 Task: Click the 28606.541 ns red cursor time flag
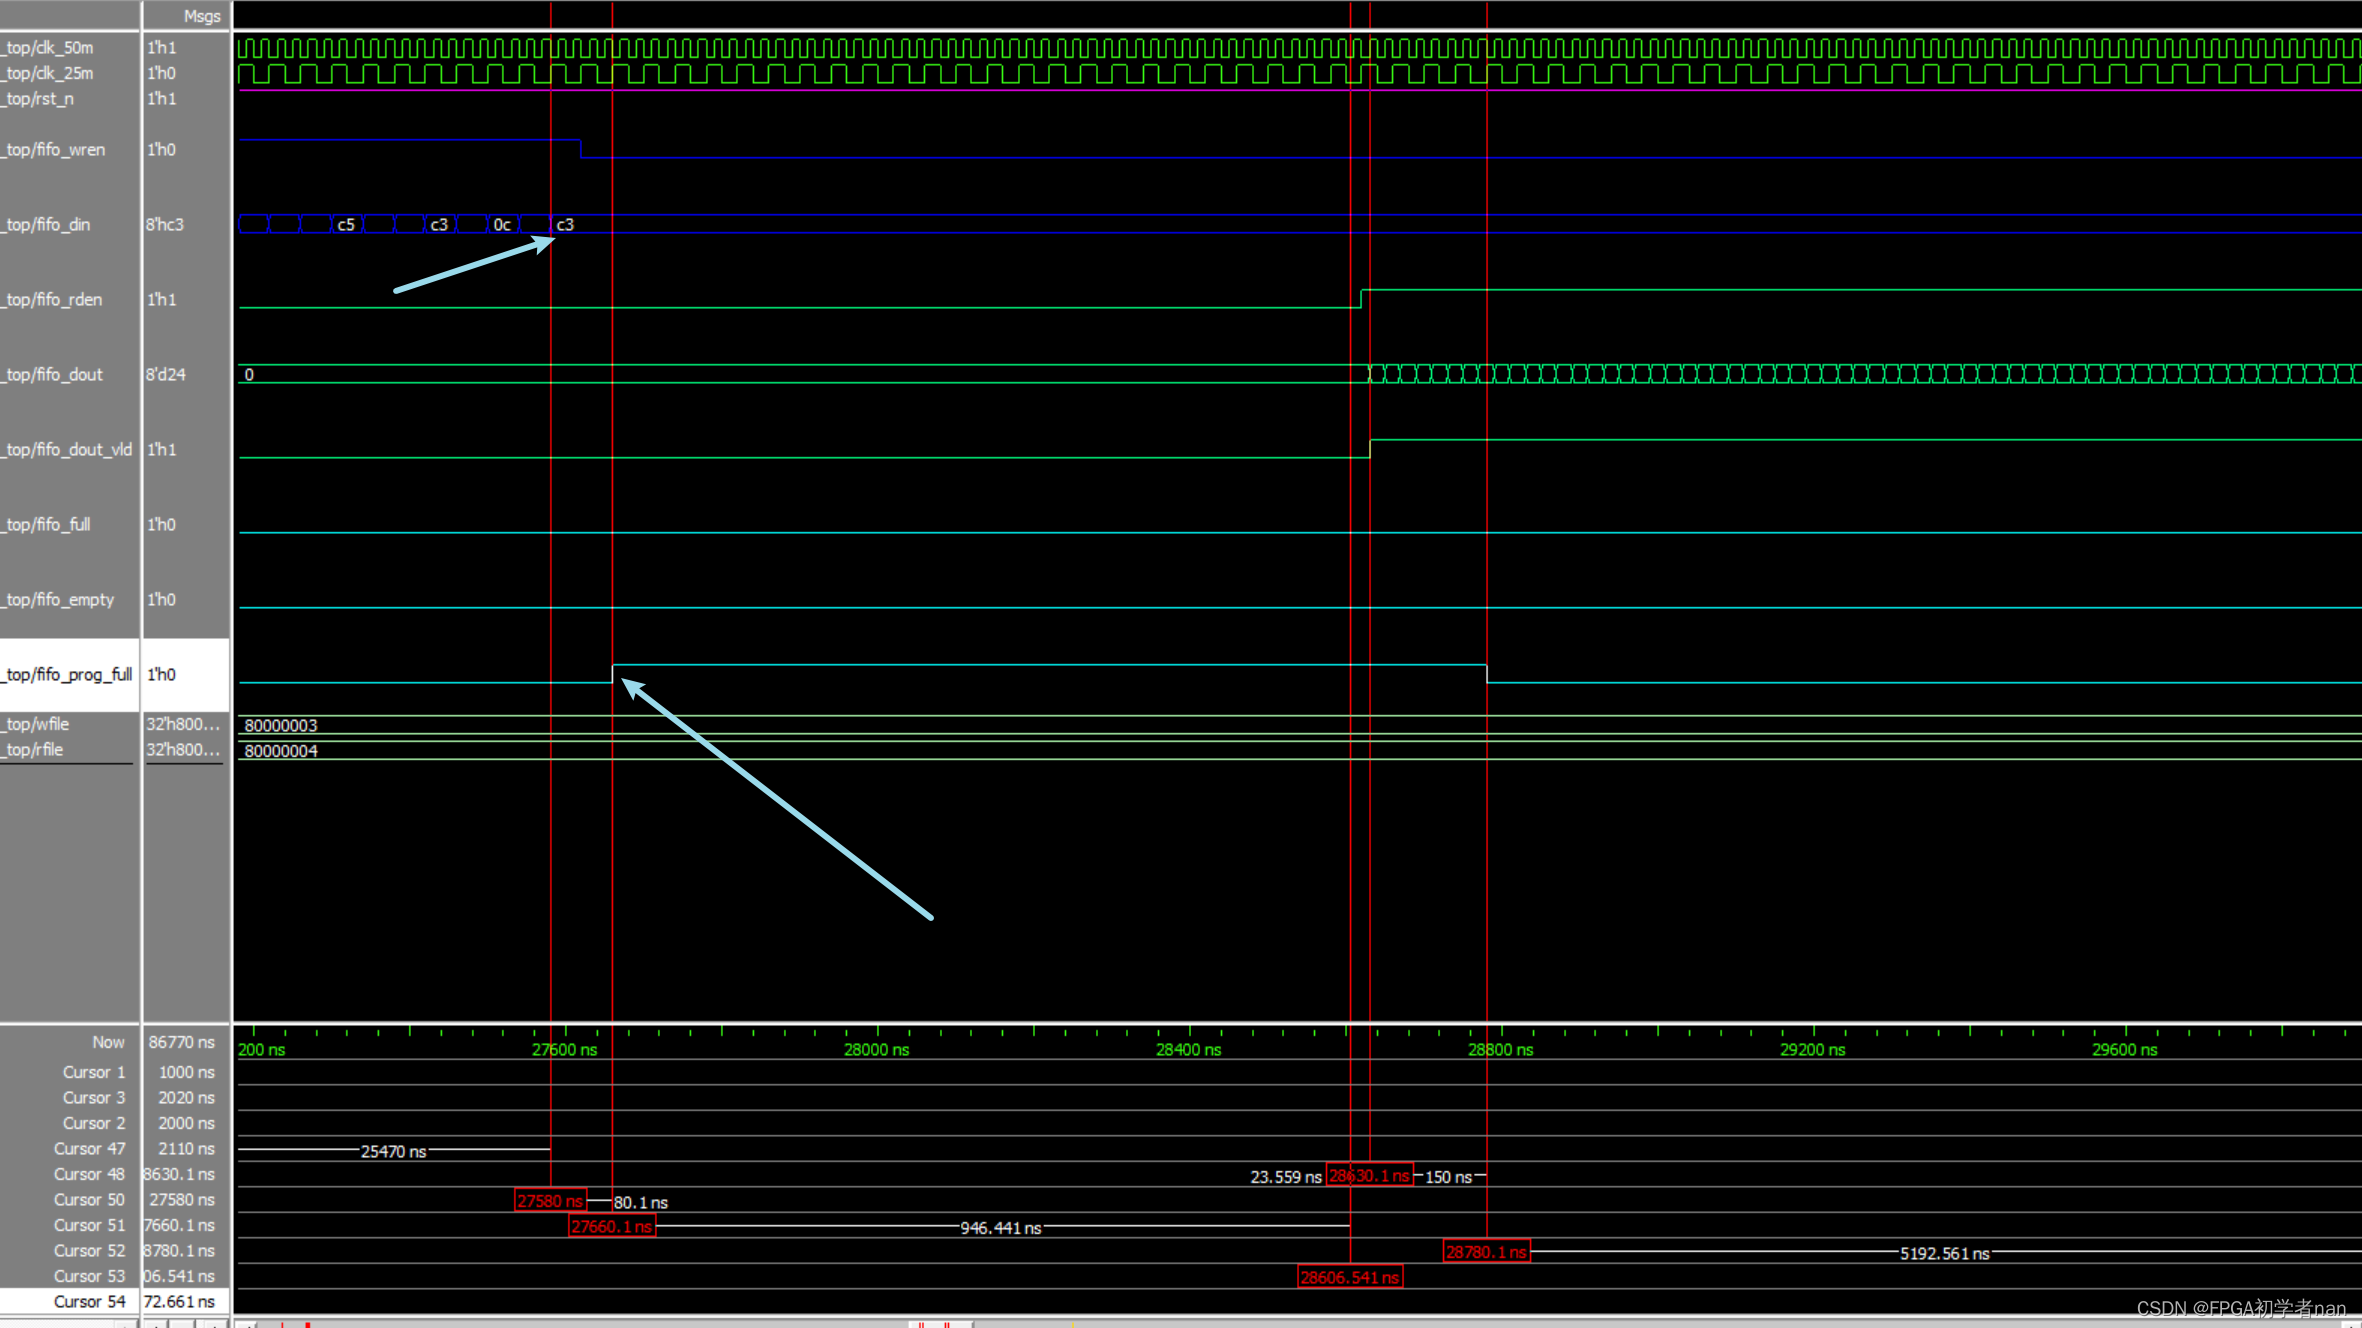pos(1350,1277)
